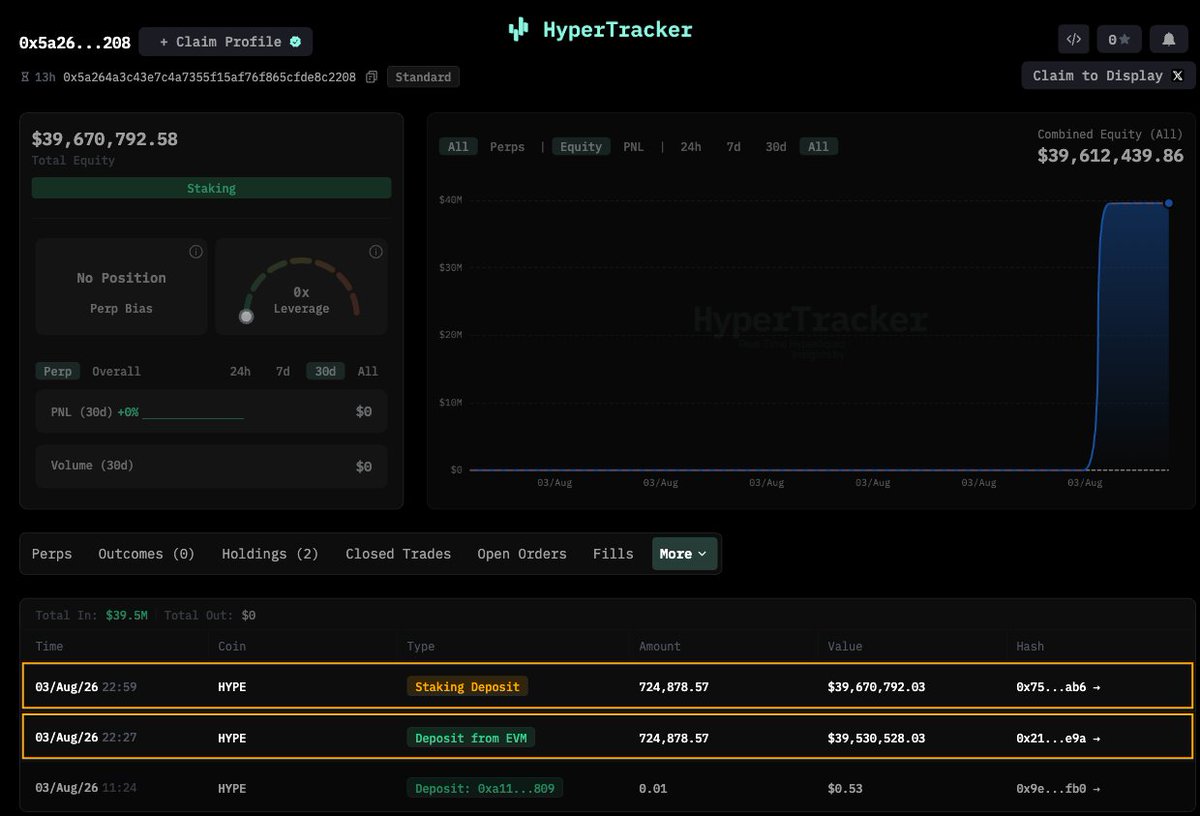Click the full wallet address 0x5a264a3c...2208
The height and width of the screenshot is (816, 1200).
point(209,77)
